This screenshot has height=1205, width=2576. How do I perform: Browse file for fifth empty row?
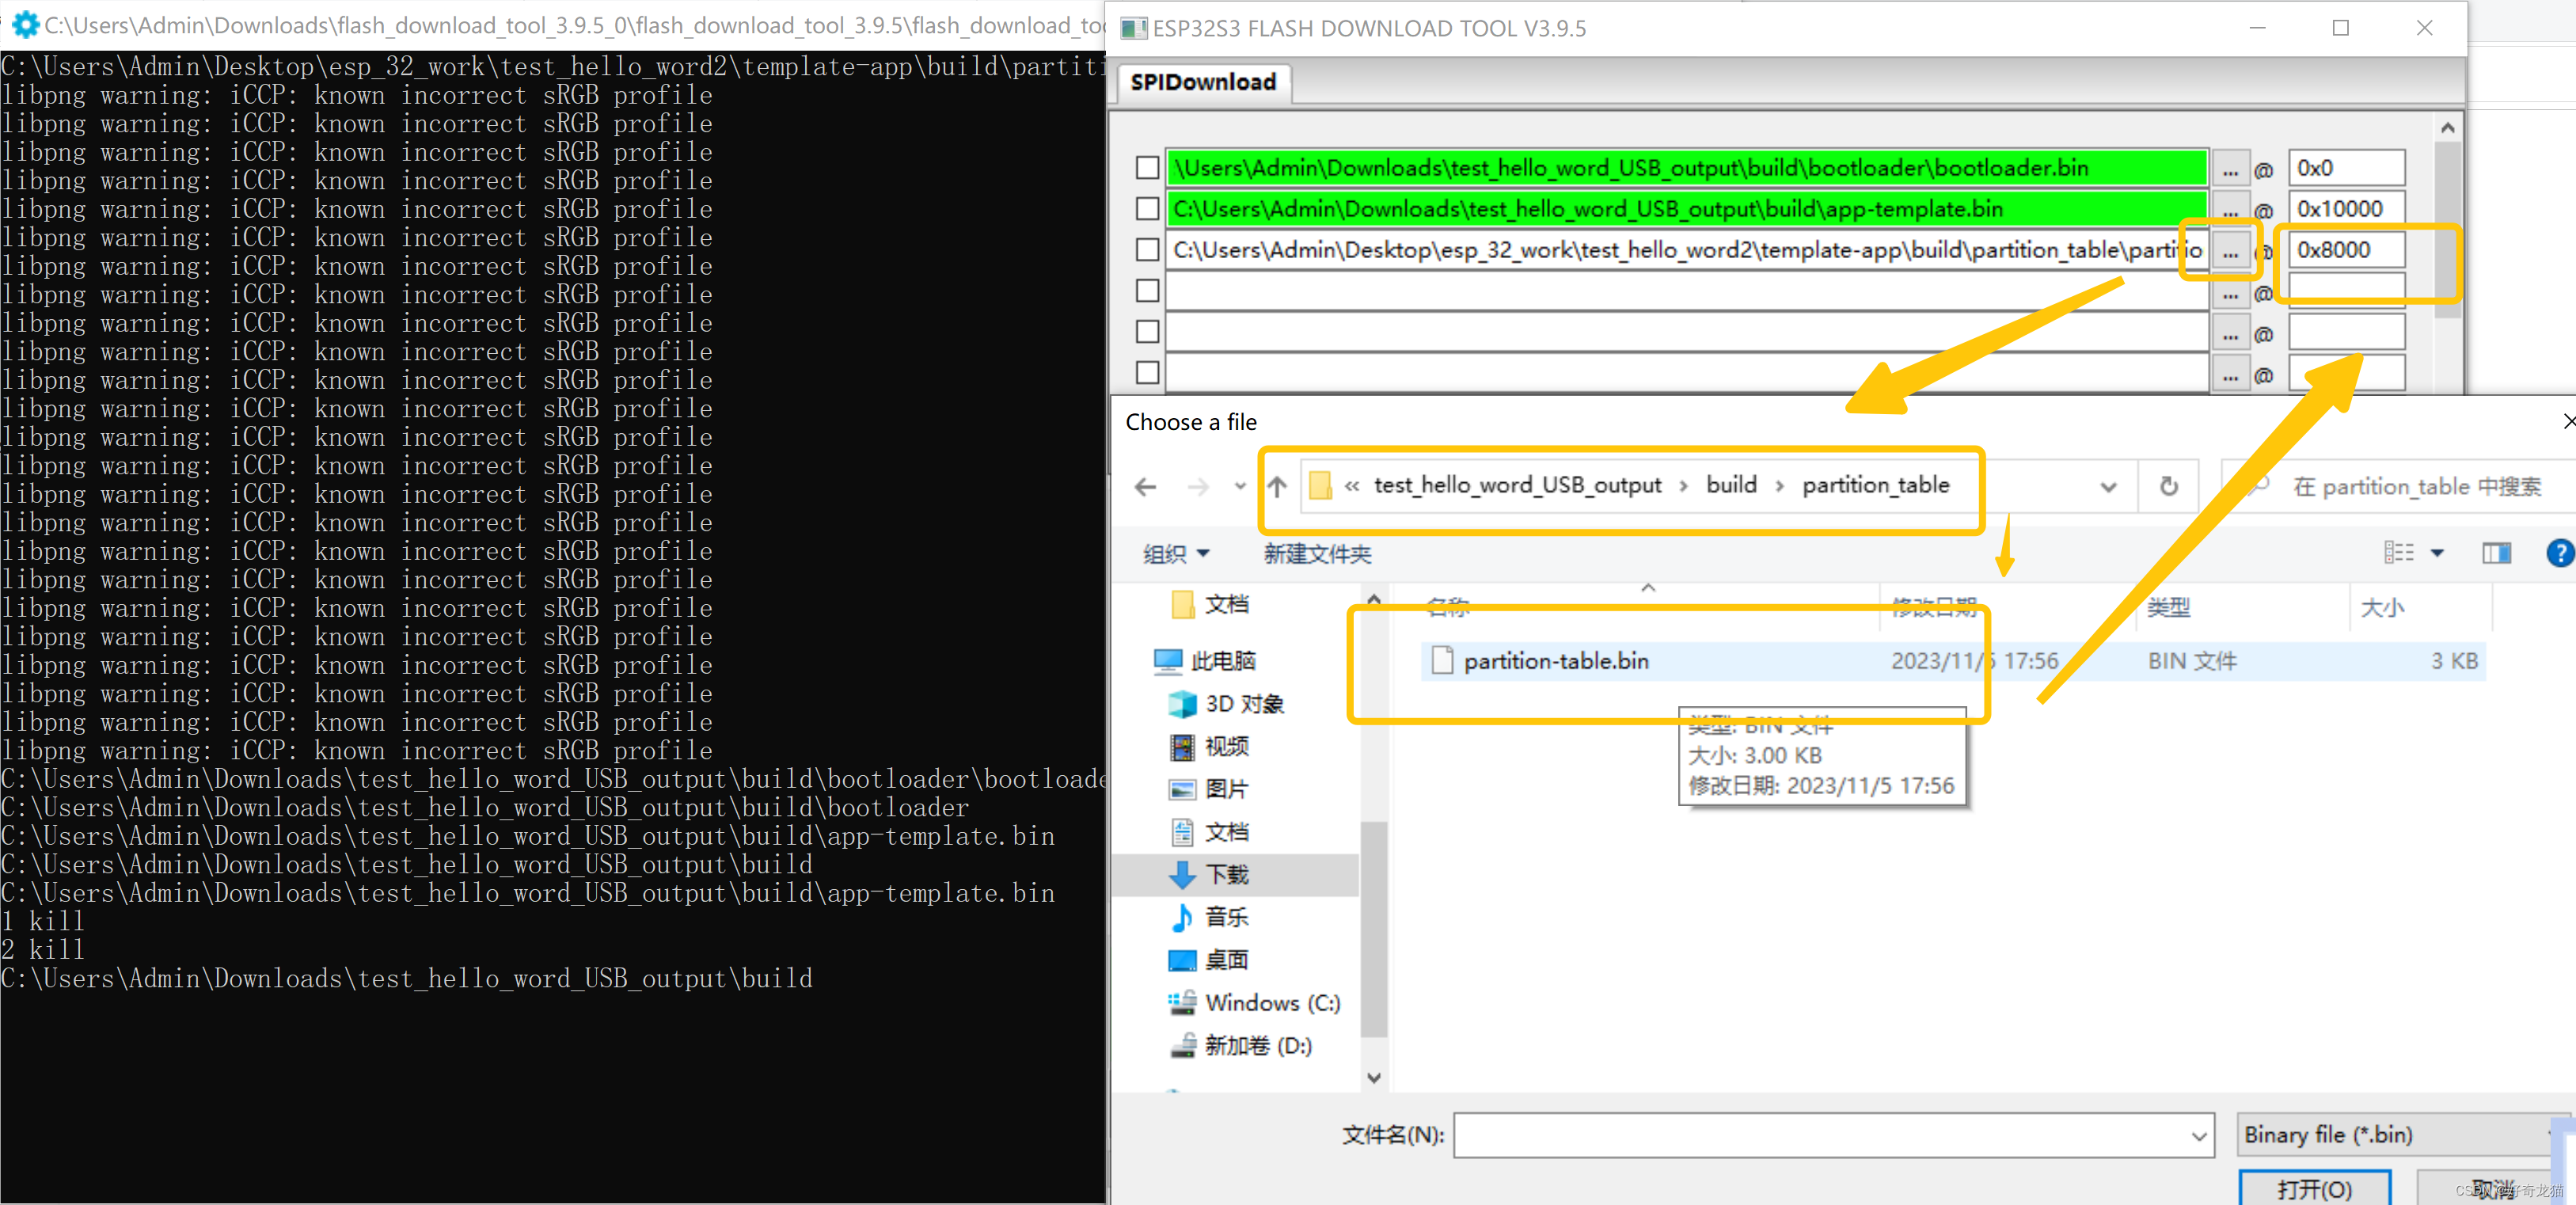pos(2230,333)
